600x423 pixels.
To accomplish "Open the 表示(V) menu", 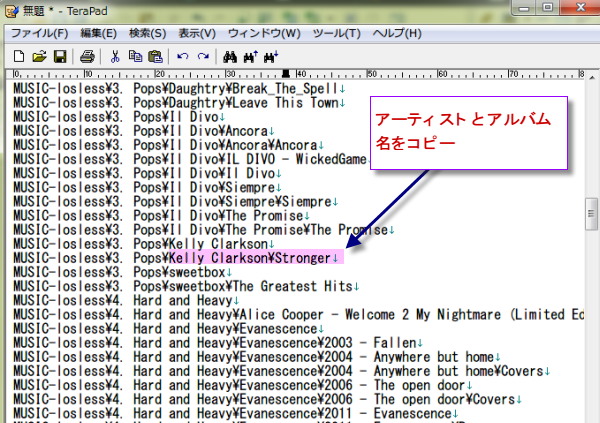I will pyautogui.click(x=196, y=33).
